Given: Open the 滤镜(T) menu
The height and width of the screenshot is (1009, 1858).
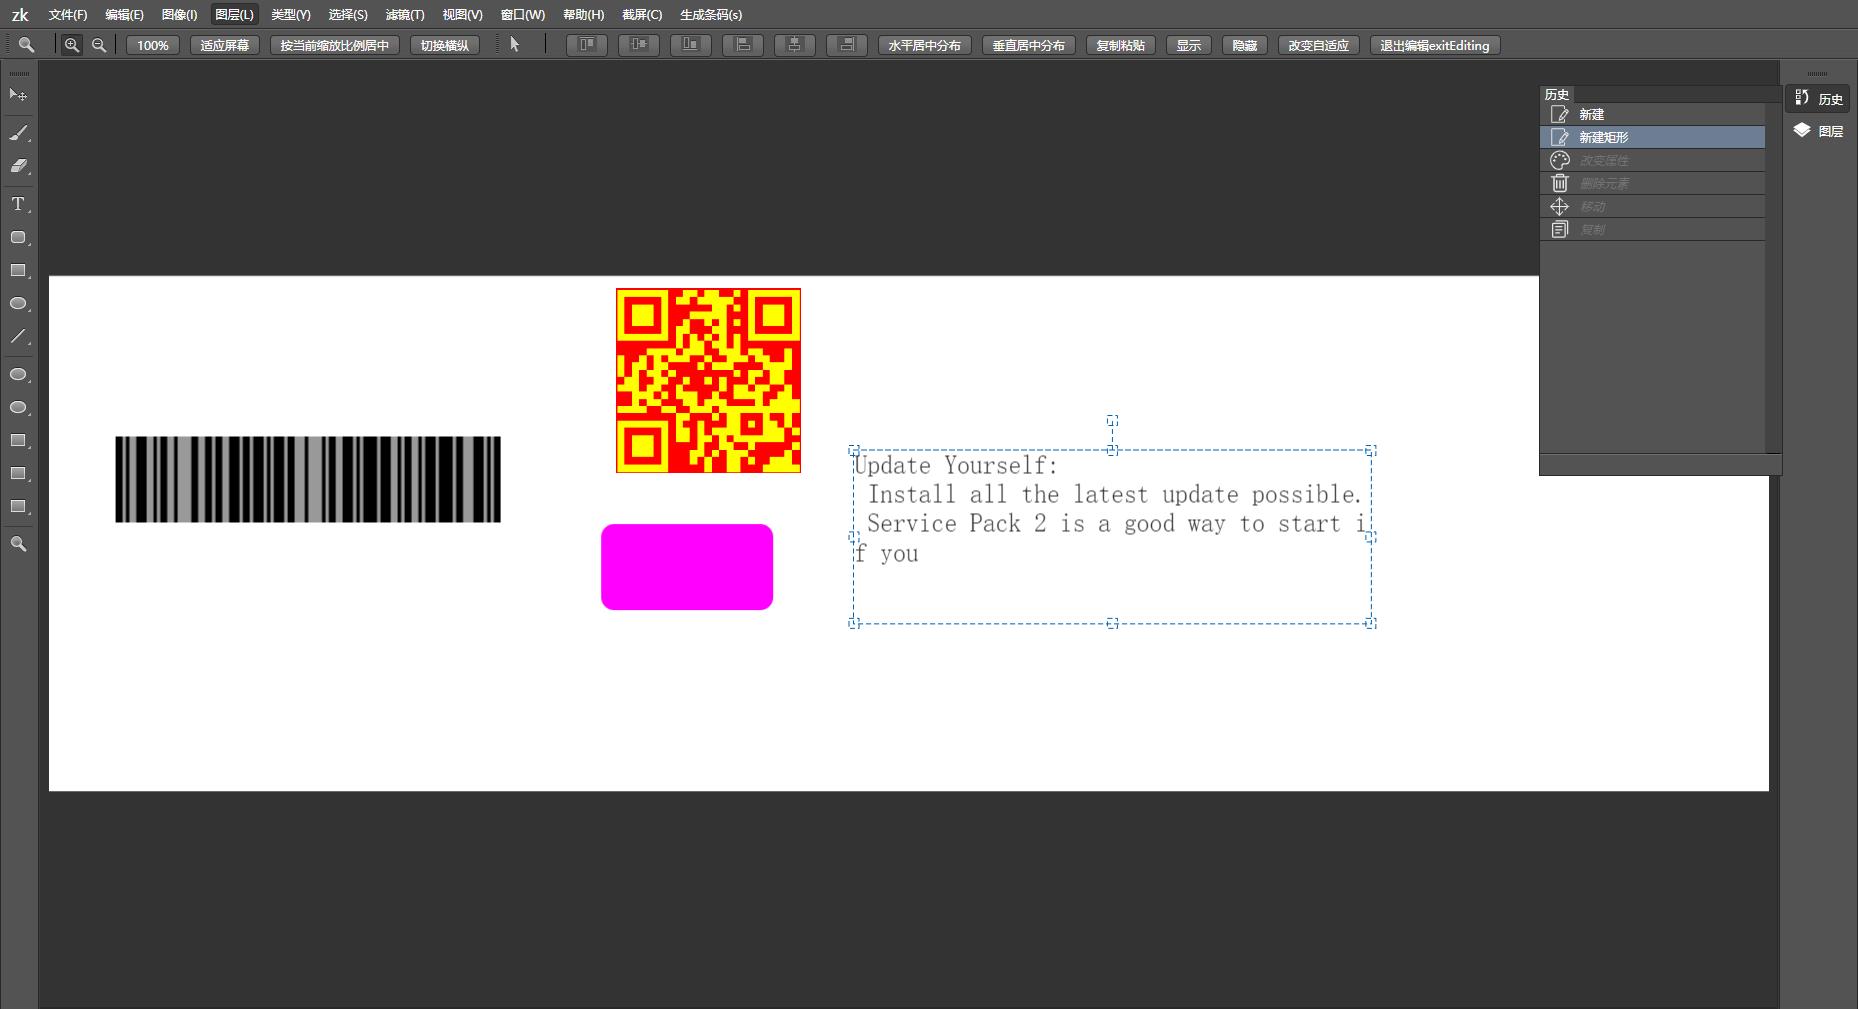Looking at the screenshot, I should click(x=405, y=15).
